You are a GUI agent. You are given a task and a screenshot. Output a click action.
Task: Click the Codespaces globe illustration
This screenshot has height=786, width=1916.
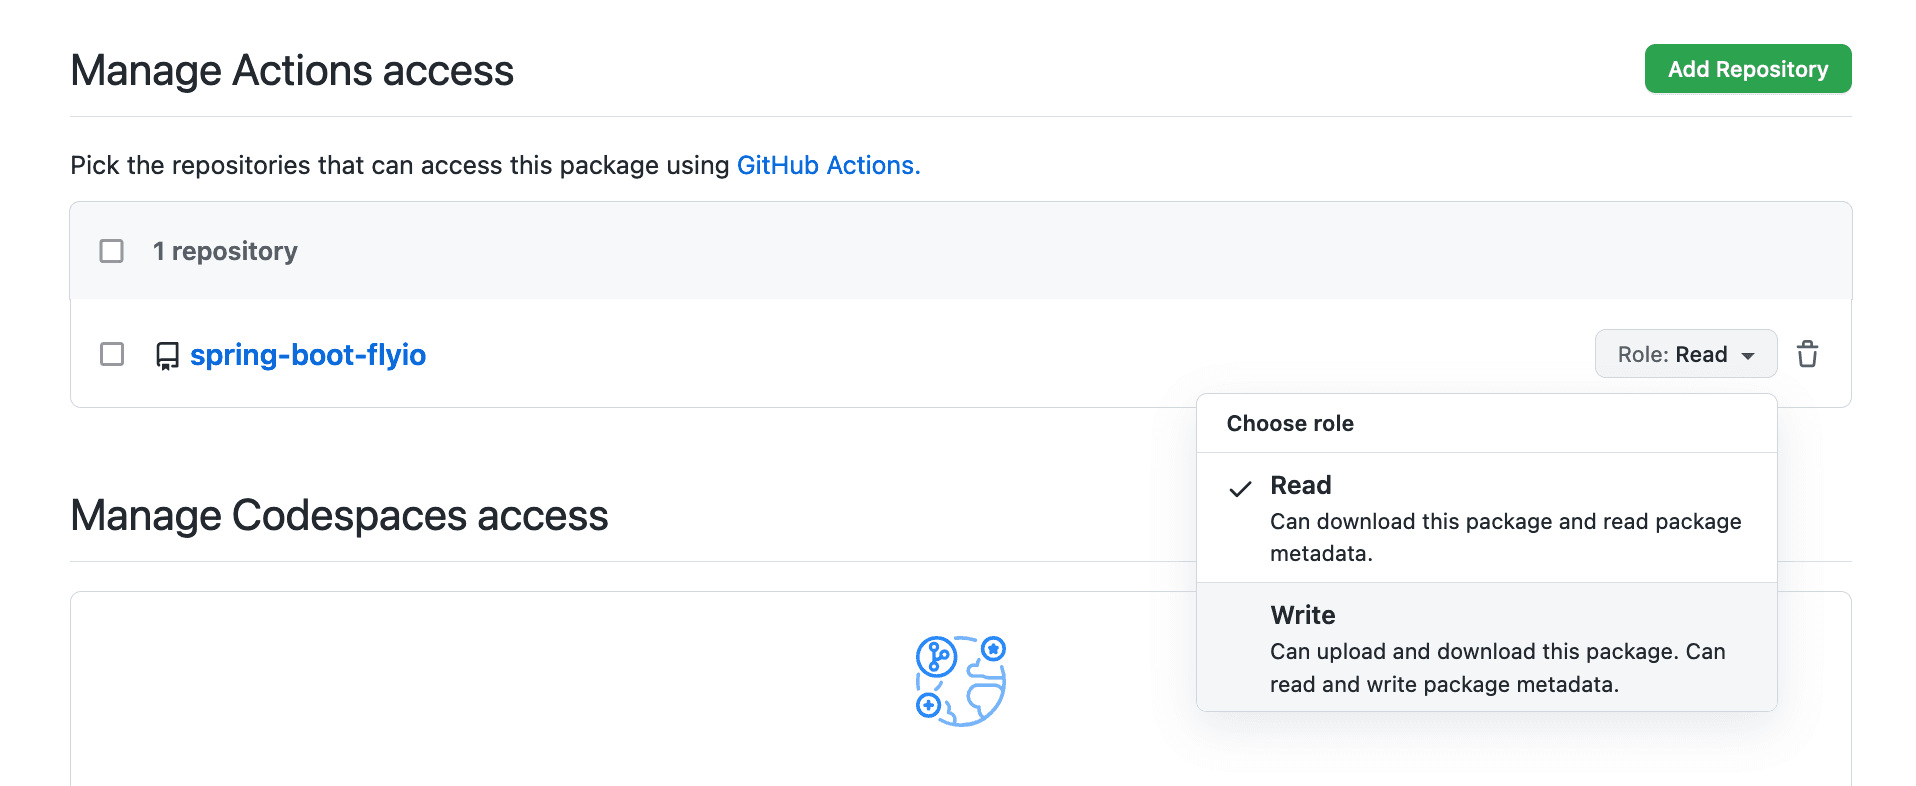tap(960, 681)
